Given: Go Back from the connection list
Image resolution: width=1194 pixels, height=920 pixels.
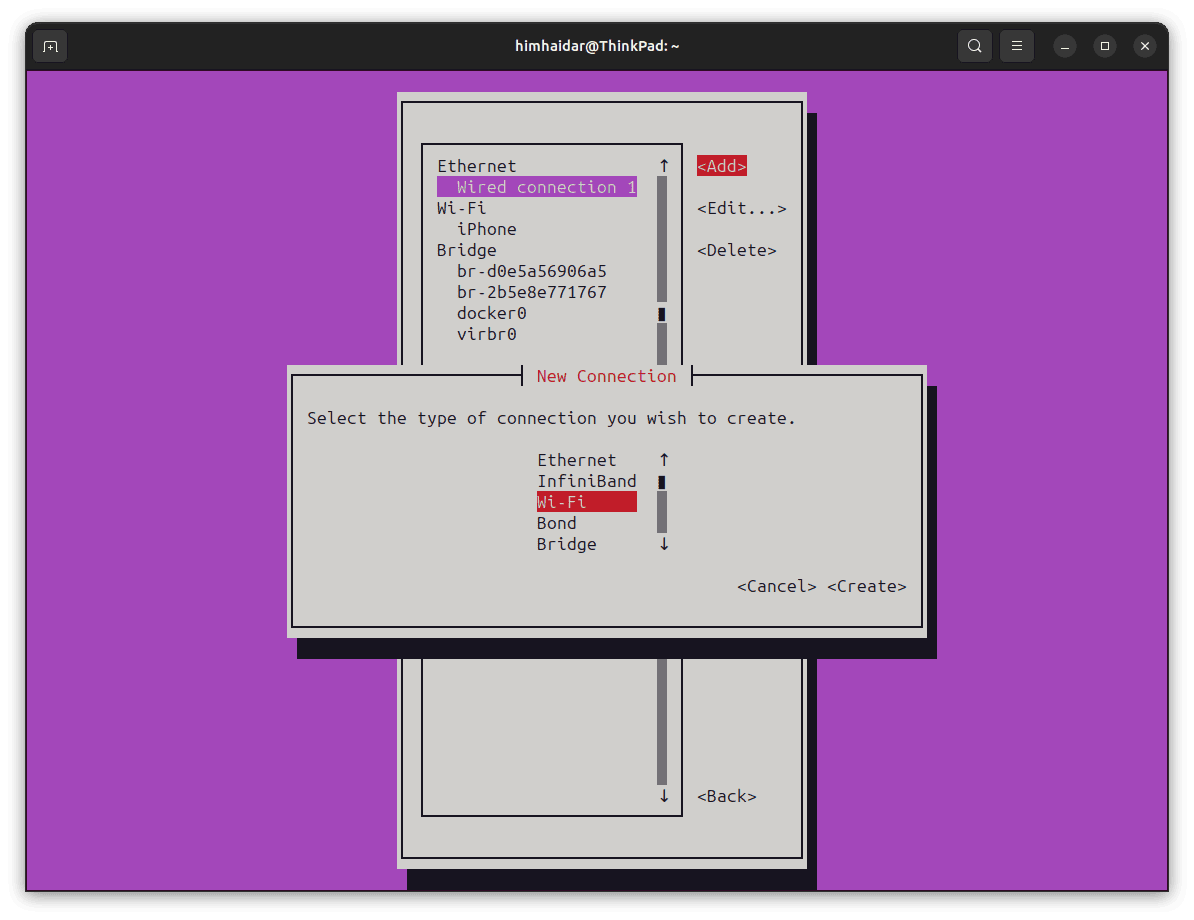Looking at the screenshot, I should 726,796.
